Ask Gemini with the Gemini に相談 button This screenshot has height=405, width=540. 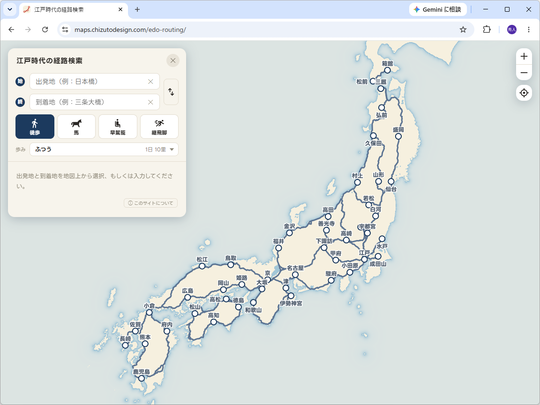coord(438,10)
